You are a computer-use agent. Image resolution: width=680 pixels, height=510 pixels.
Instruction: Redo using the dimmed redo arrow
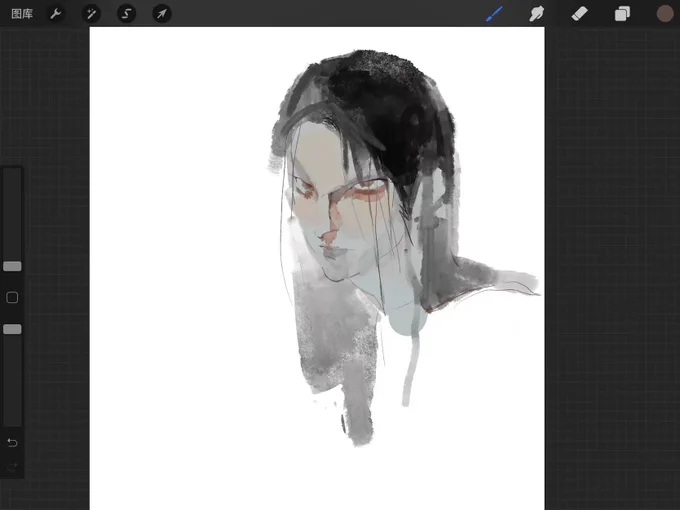12,467
